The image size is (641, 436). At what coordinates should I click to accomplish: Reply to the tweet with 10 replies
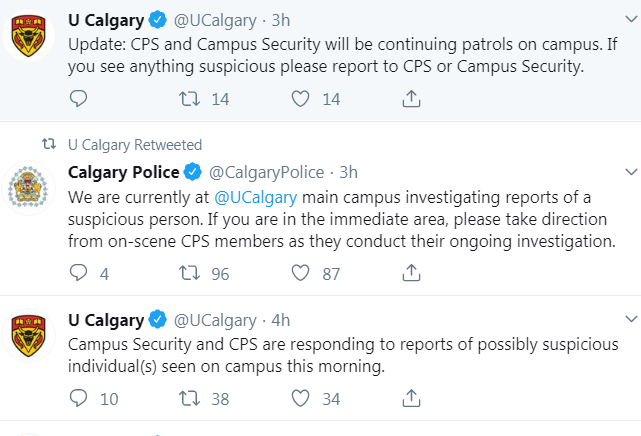(x=80, y=398)
